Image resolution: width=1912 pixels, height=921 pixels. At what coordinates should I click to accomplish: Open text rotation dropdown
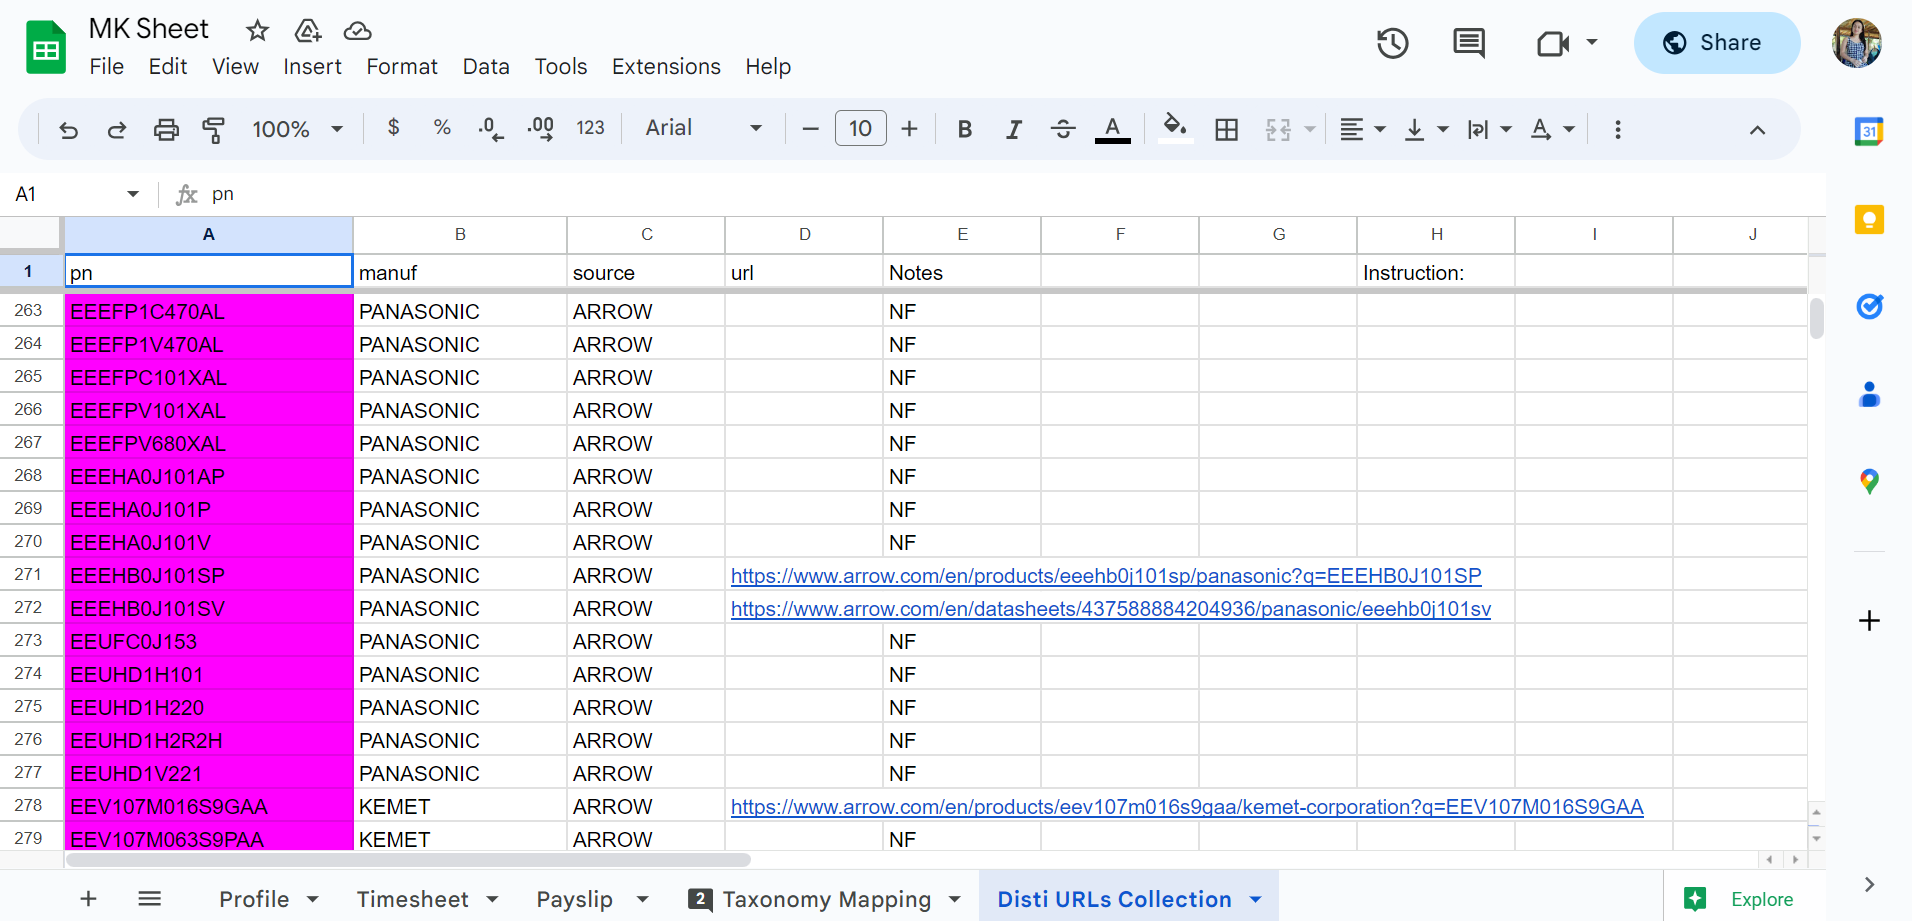point(1553,129)
